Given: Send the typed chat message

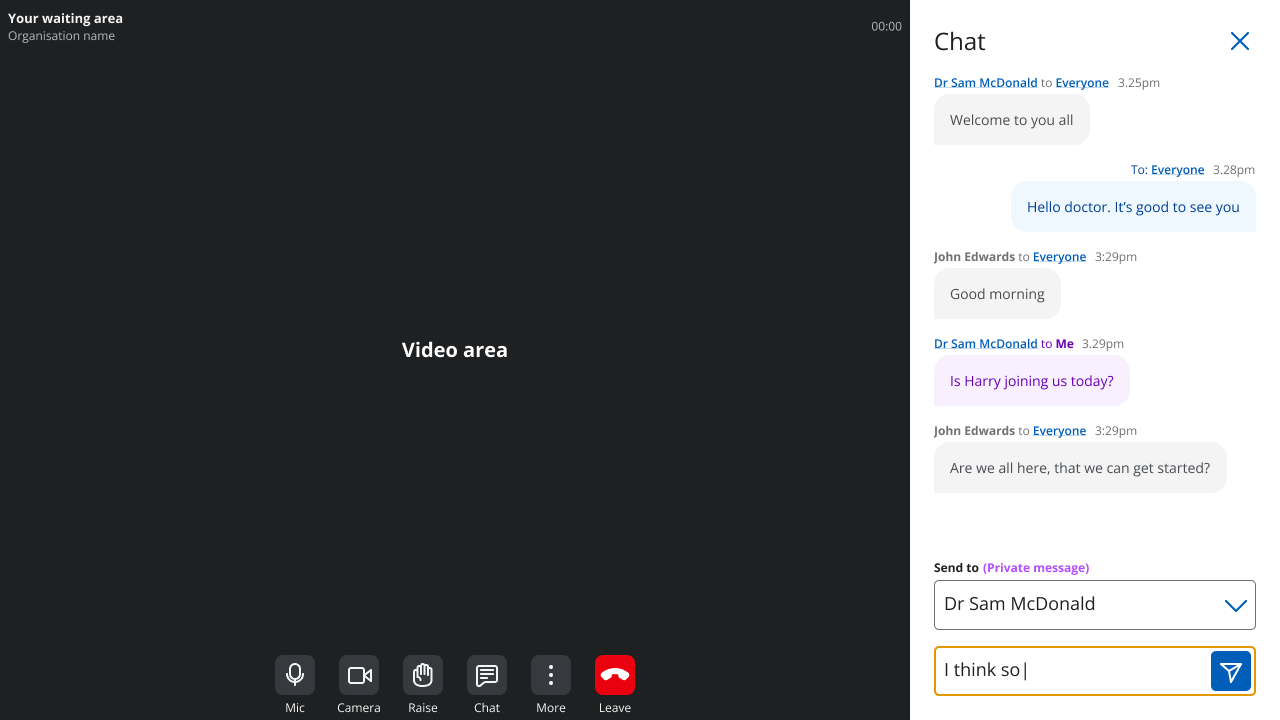Looking at the screenshot, I should tap(1231, 670).
